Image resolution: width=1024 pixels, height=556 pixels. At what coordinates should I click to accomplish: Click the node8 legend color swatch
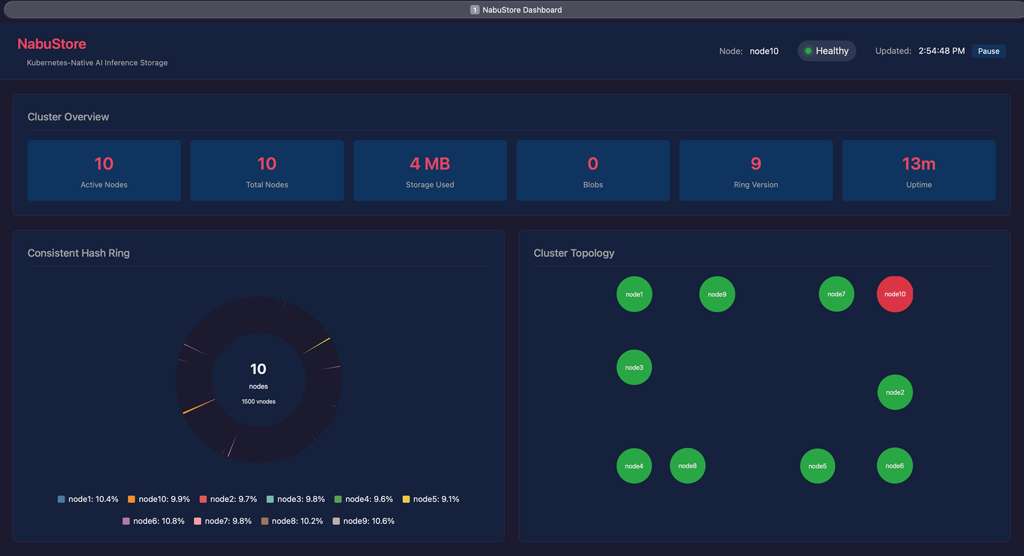click(264, 521)
